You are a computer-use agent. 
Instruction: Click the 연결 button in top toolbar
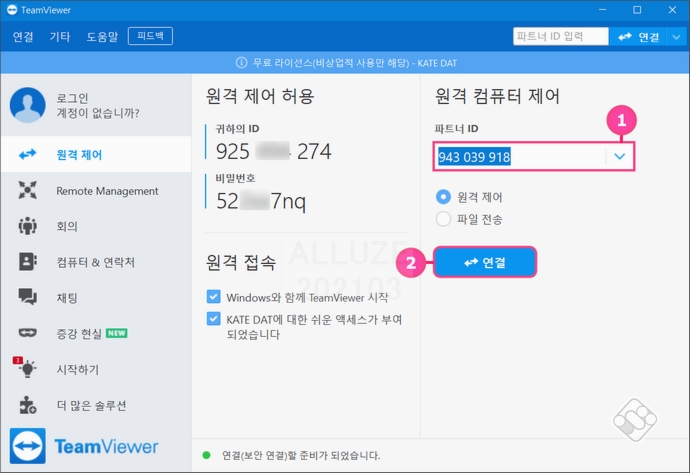[638, 37]
